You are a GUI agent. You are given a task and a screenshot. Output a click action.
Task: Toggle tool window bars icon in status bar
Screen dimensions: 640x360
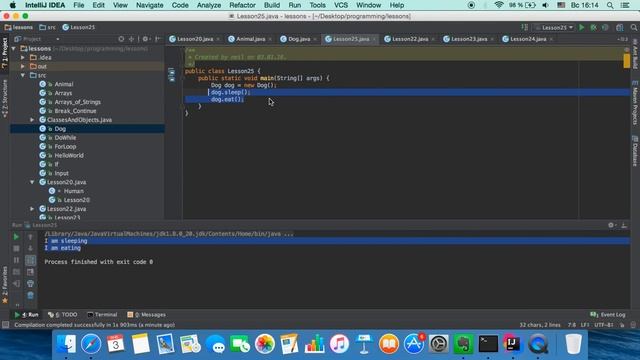tap(5, 325)
